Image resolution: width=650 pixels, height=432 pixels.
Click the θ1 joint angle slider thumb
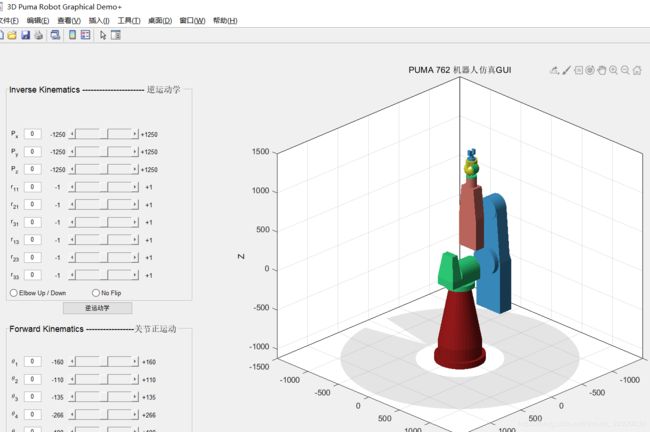pyautogui.click(x=103, y=362)
